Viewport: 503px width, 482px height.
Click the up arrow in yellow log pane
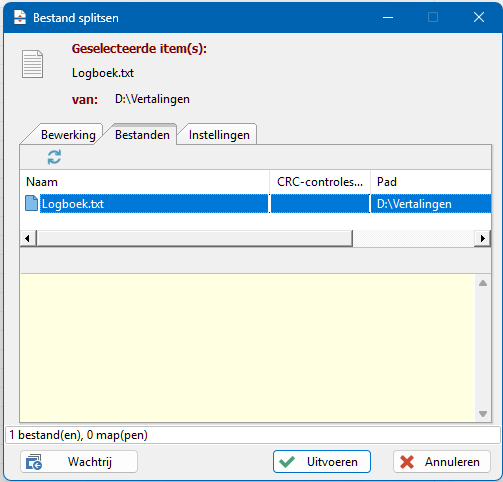click(x=483, y=283)
